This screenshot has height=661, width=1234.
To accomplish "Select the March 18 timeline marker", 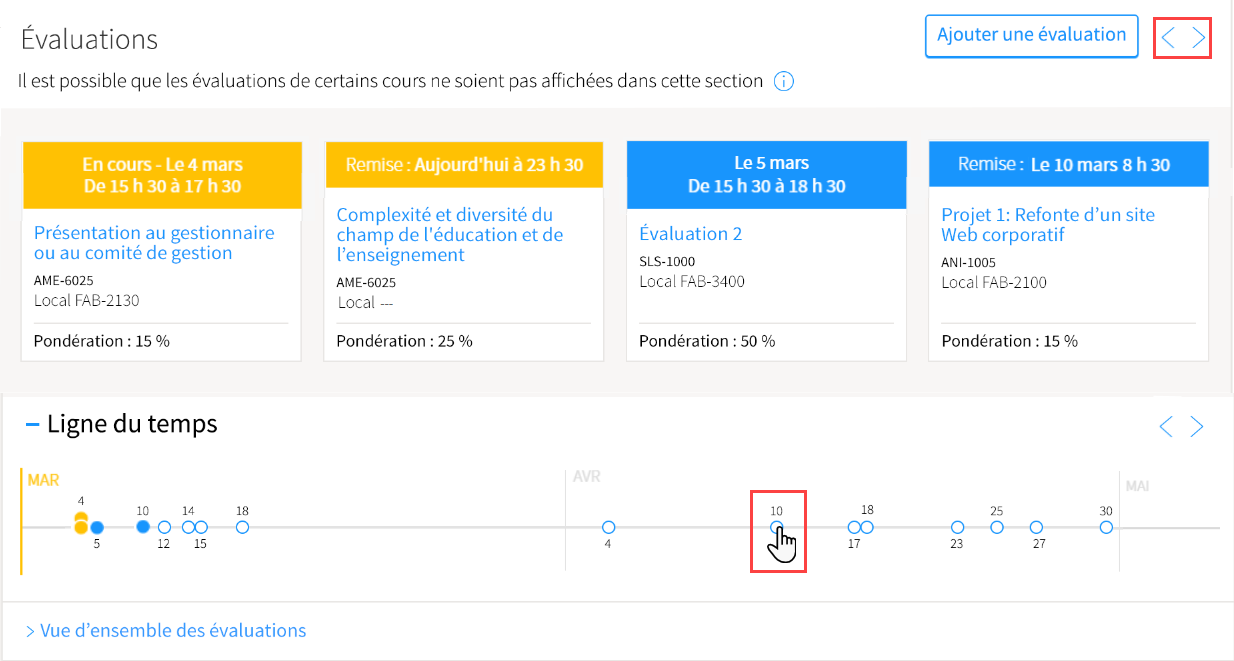I will (242, 527).
